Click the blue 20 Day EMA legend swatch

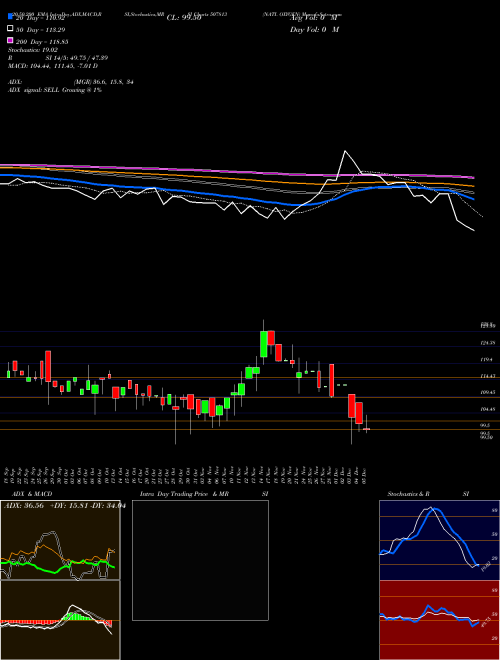pos(10,16)
